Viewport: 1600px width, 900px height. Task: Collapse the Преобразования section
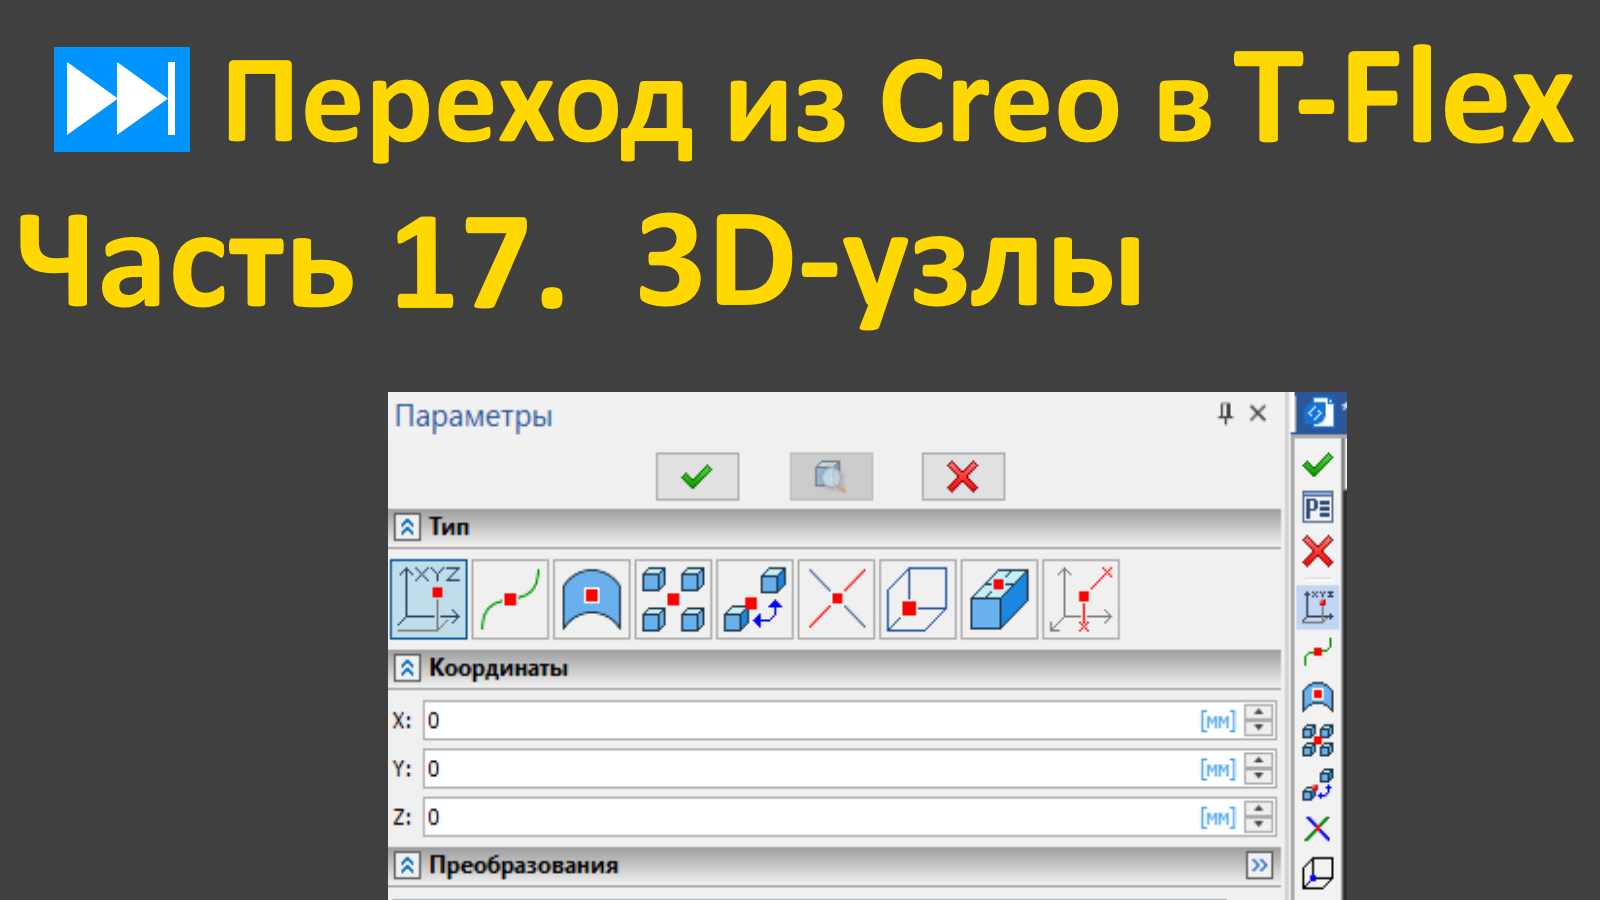[x=407, y=866]
